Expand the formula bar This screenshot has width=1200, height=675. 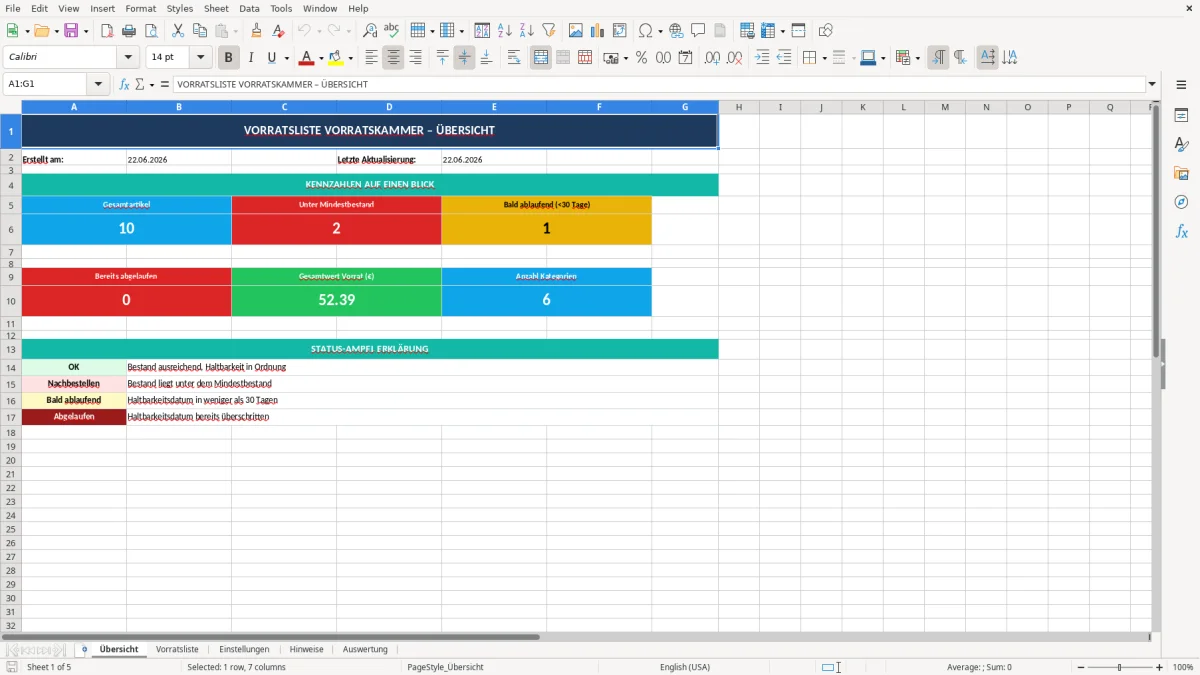pos(1152,85)
